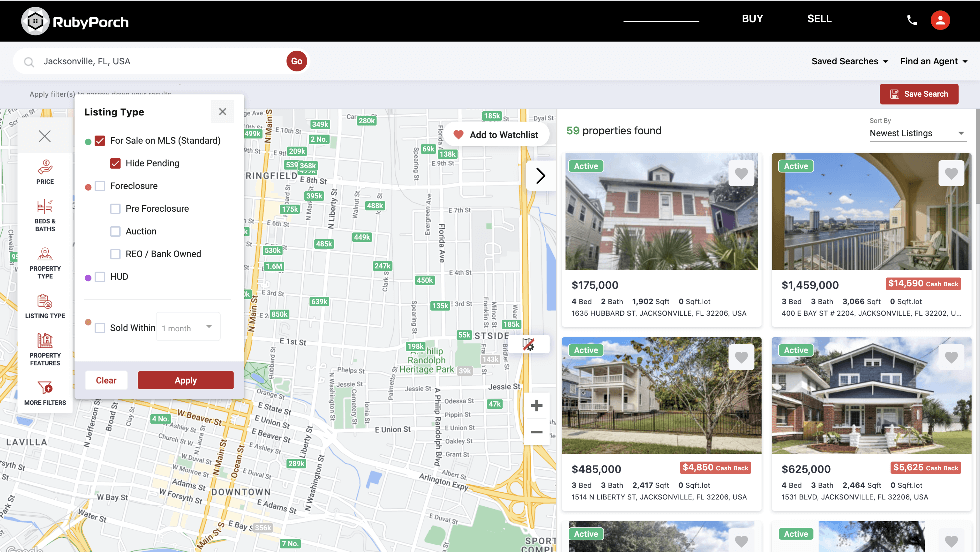The width and height of the screenshot is (980, 552).
Task: Check the Auction option
Action: point(115,231)
